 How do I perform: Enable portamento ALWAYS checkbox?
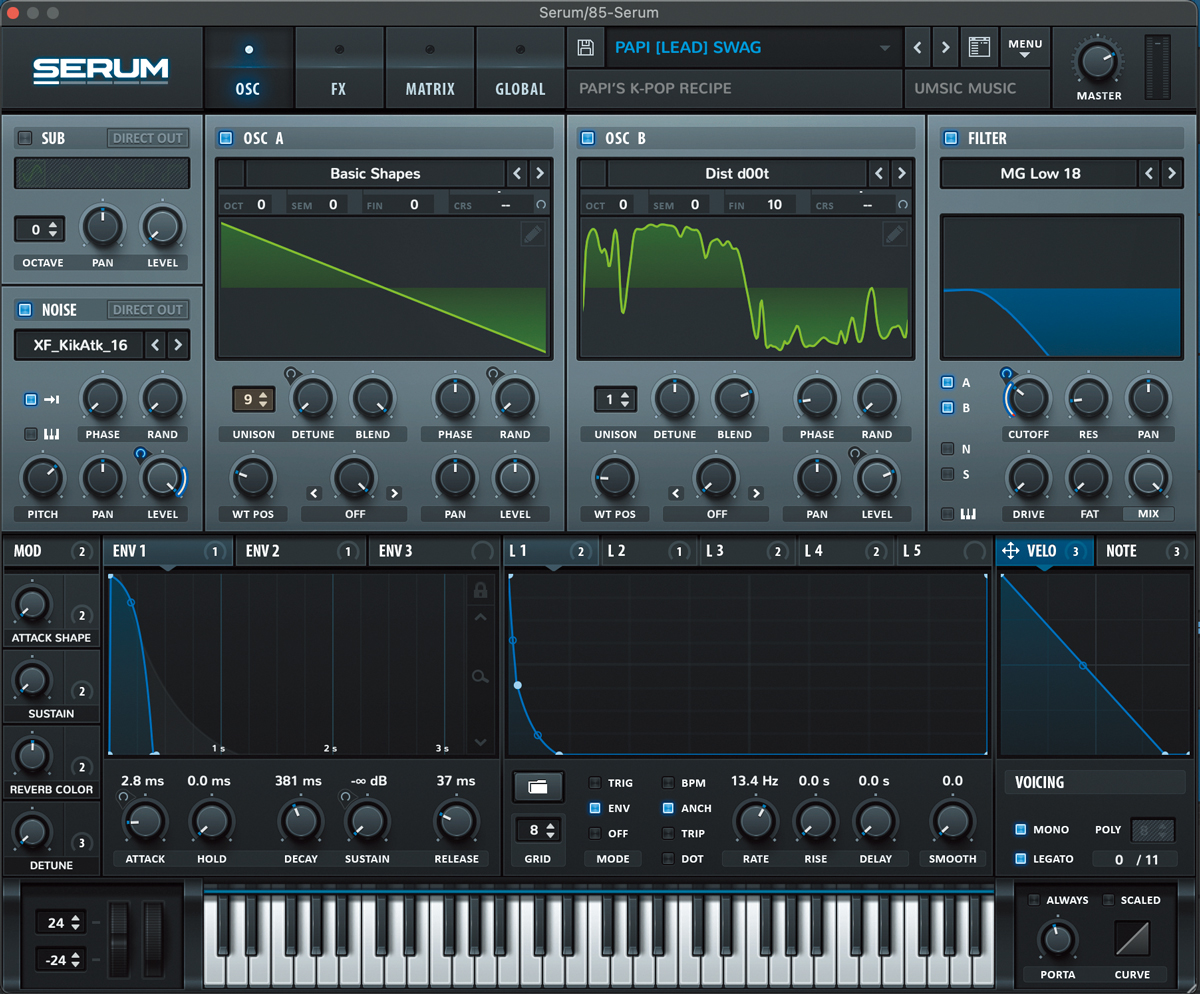tap(1034, 900)
